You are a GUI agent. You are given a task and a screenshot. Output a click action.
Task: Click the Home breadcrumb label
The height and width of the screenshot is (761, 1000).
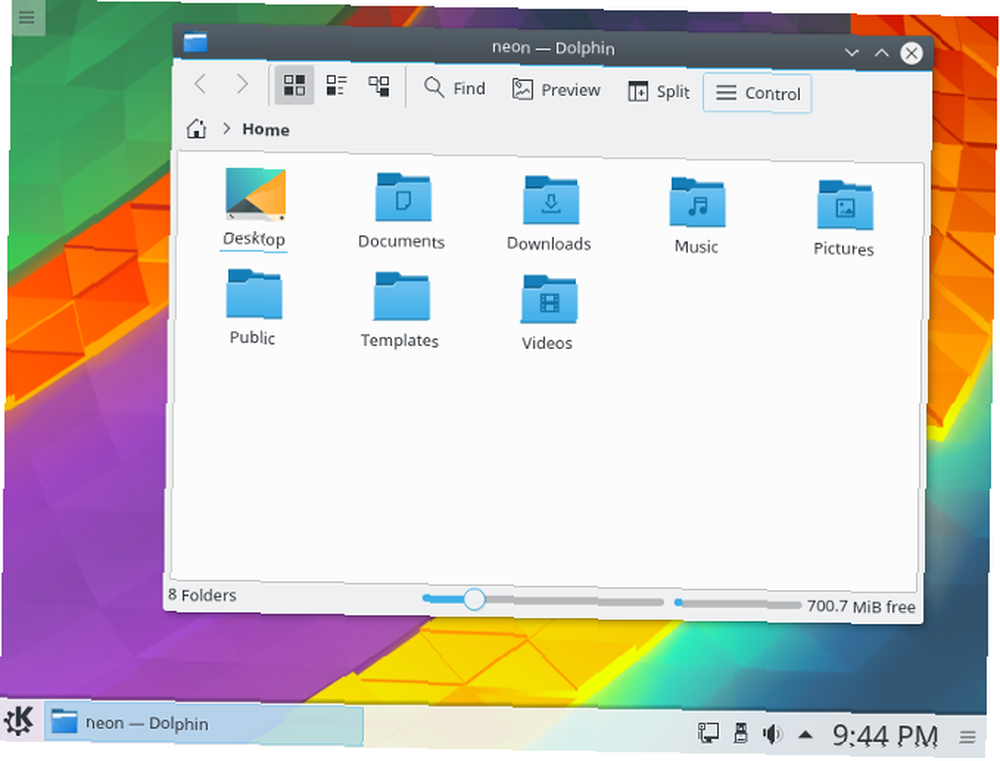coord(266,129)
